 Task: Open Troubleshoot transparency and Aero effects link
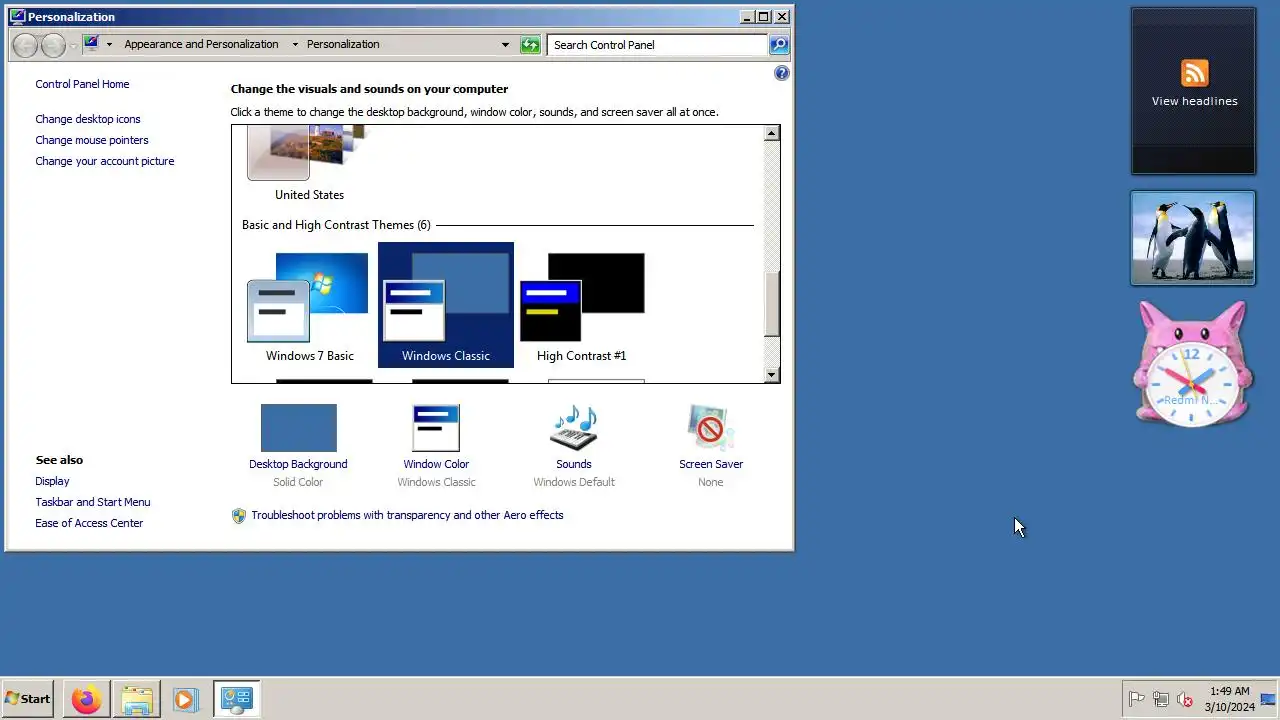coord(407,515)
